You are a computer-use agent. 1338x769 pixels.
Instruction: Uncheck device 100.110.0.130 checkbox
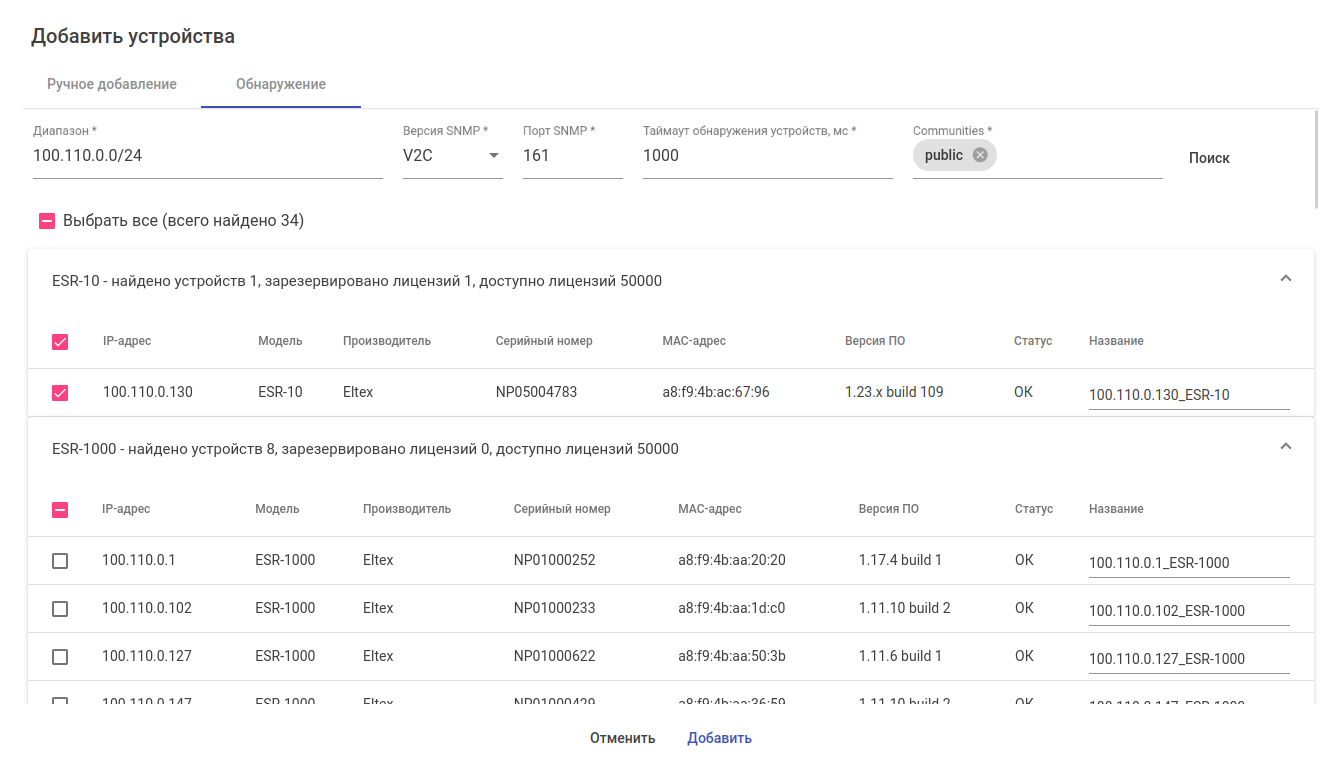(60, 393)
